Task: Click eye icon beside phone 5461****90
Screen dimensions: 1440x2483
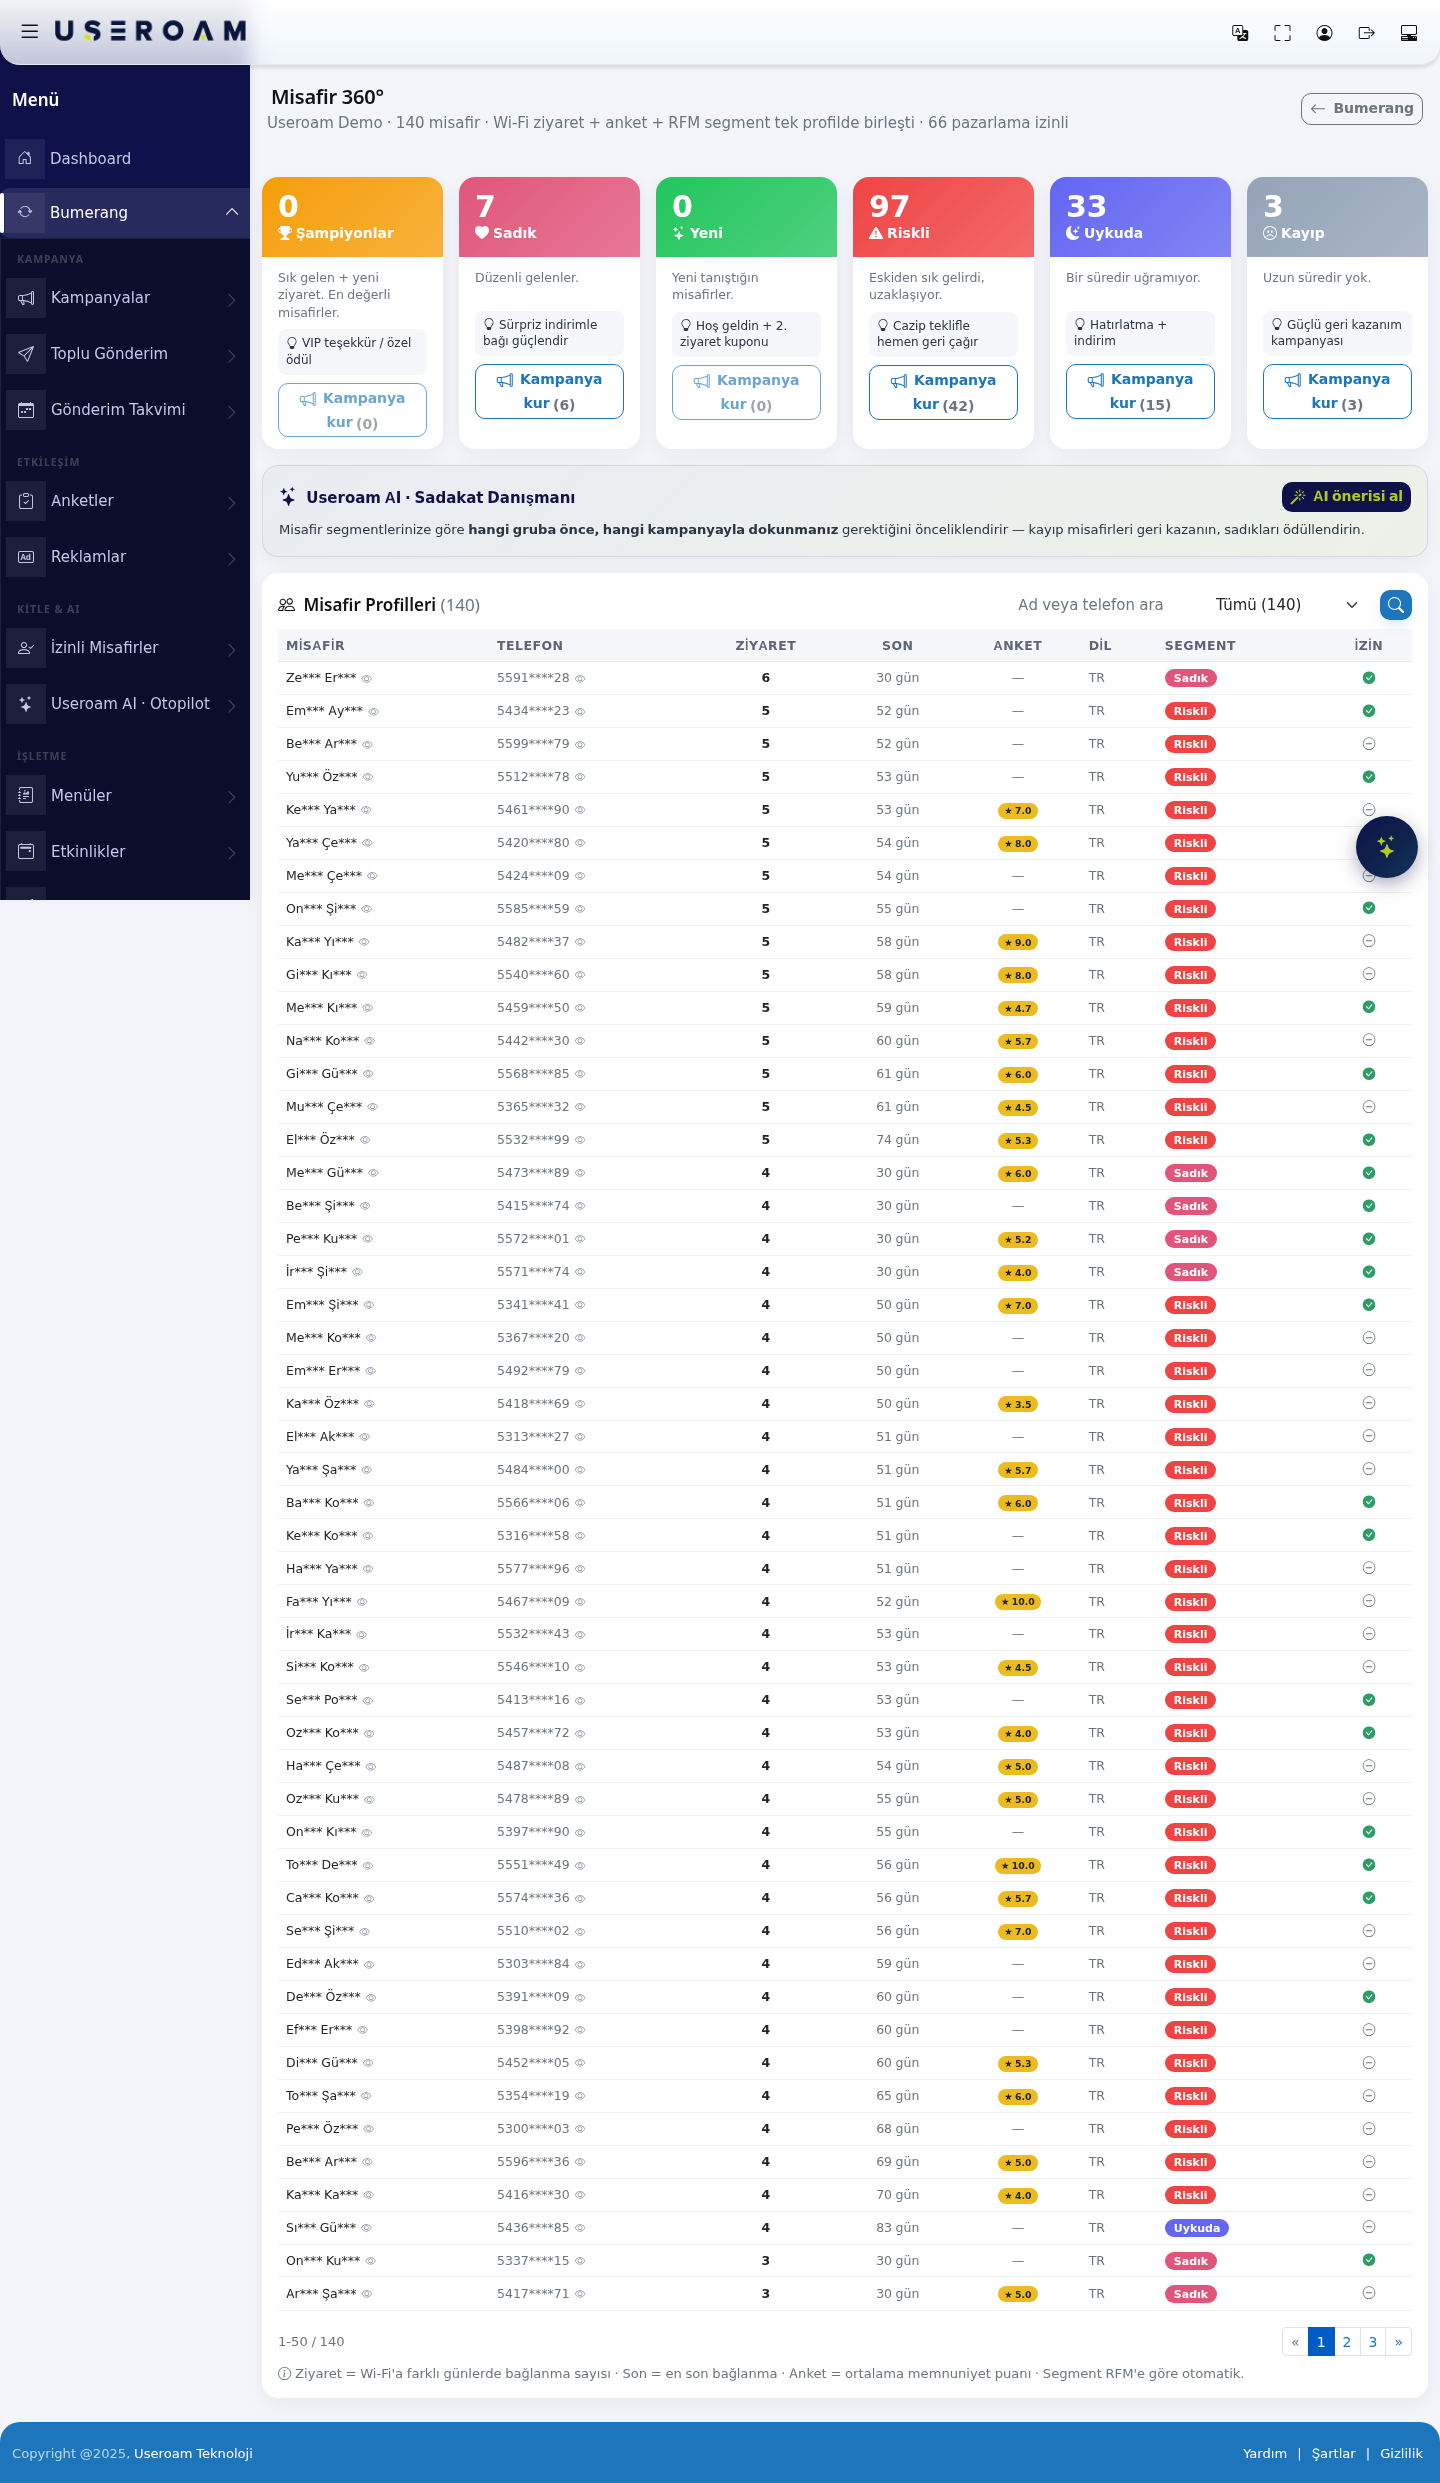Action: click(580, 811)
